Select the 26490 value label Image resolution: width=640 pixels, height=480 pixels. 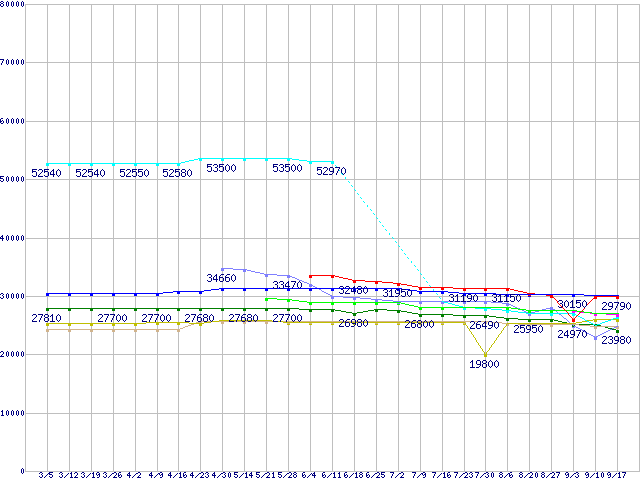pos(484,326)
